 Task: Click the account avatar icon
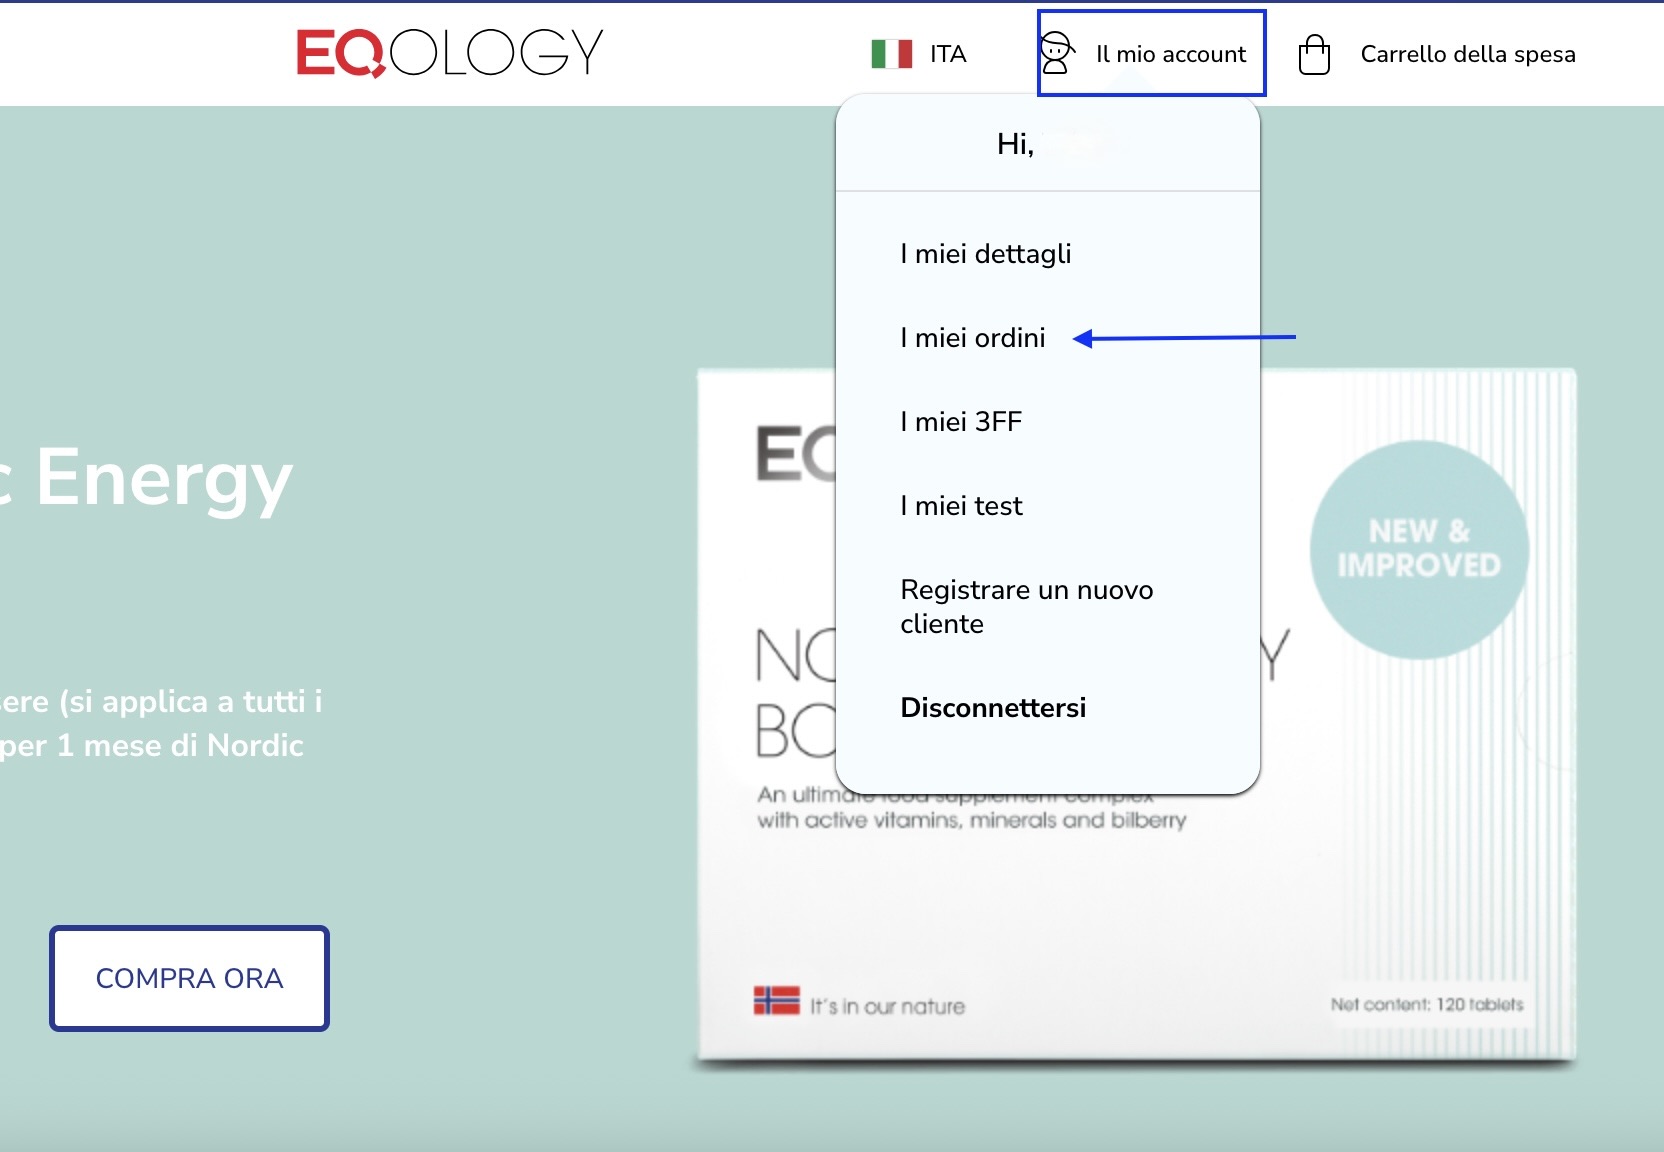1056,53
